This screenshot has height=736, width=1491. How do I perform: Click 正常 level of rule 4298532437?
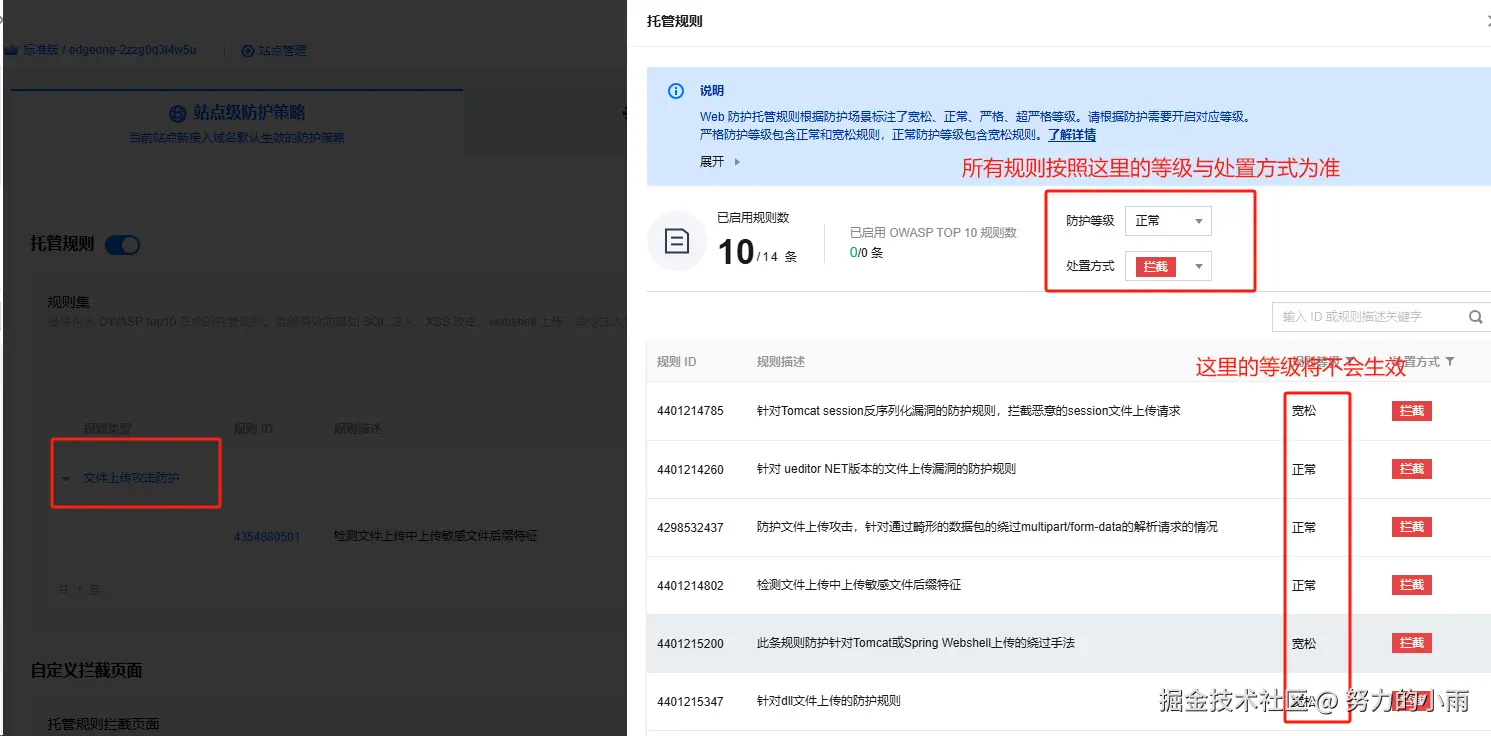tap(1304, 527)
